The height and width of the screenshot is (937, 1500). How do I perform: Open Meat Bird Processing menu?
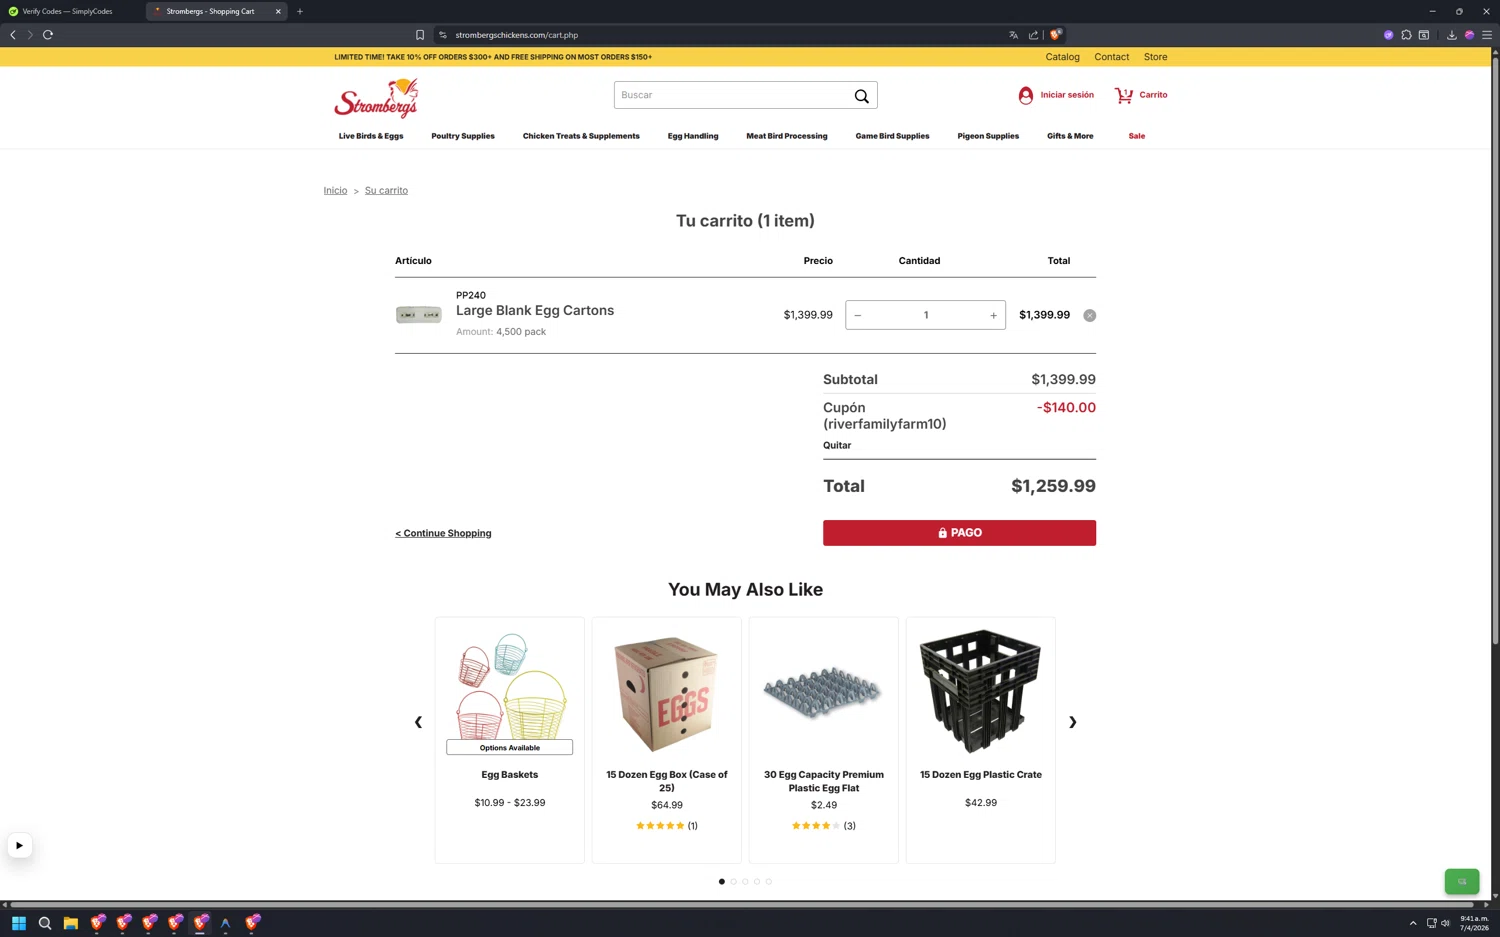tap(787, 136)
